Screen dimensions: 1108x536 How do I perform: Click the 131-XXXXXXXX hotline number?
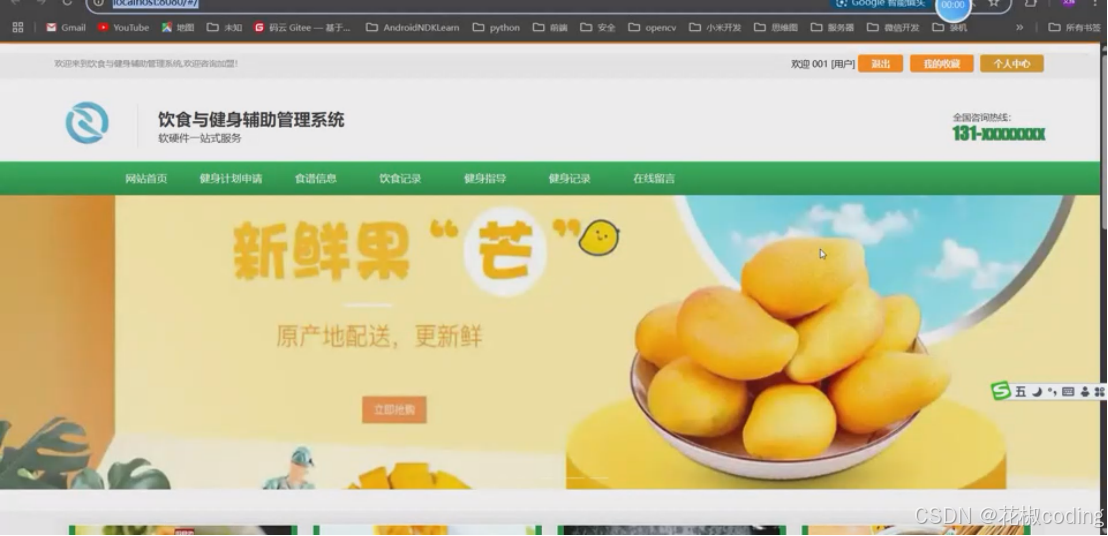point(998,133)
